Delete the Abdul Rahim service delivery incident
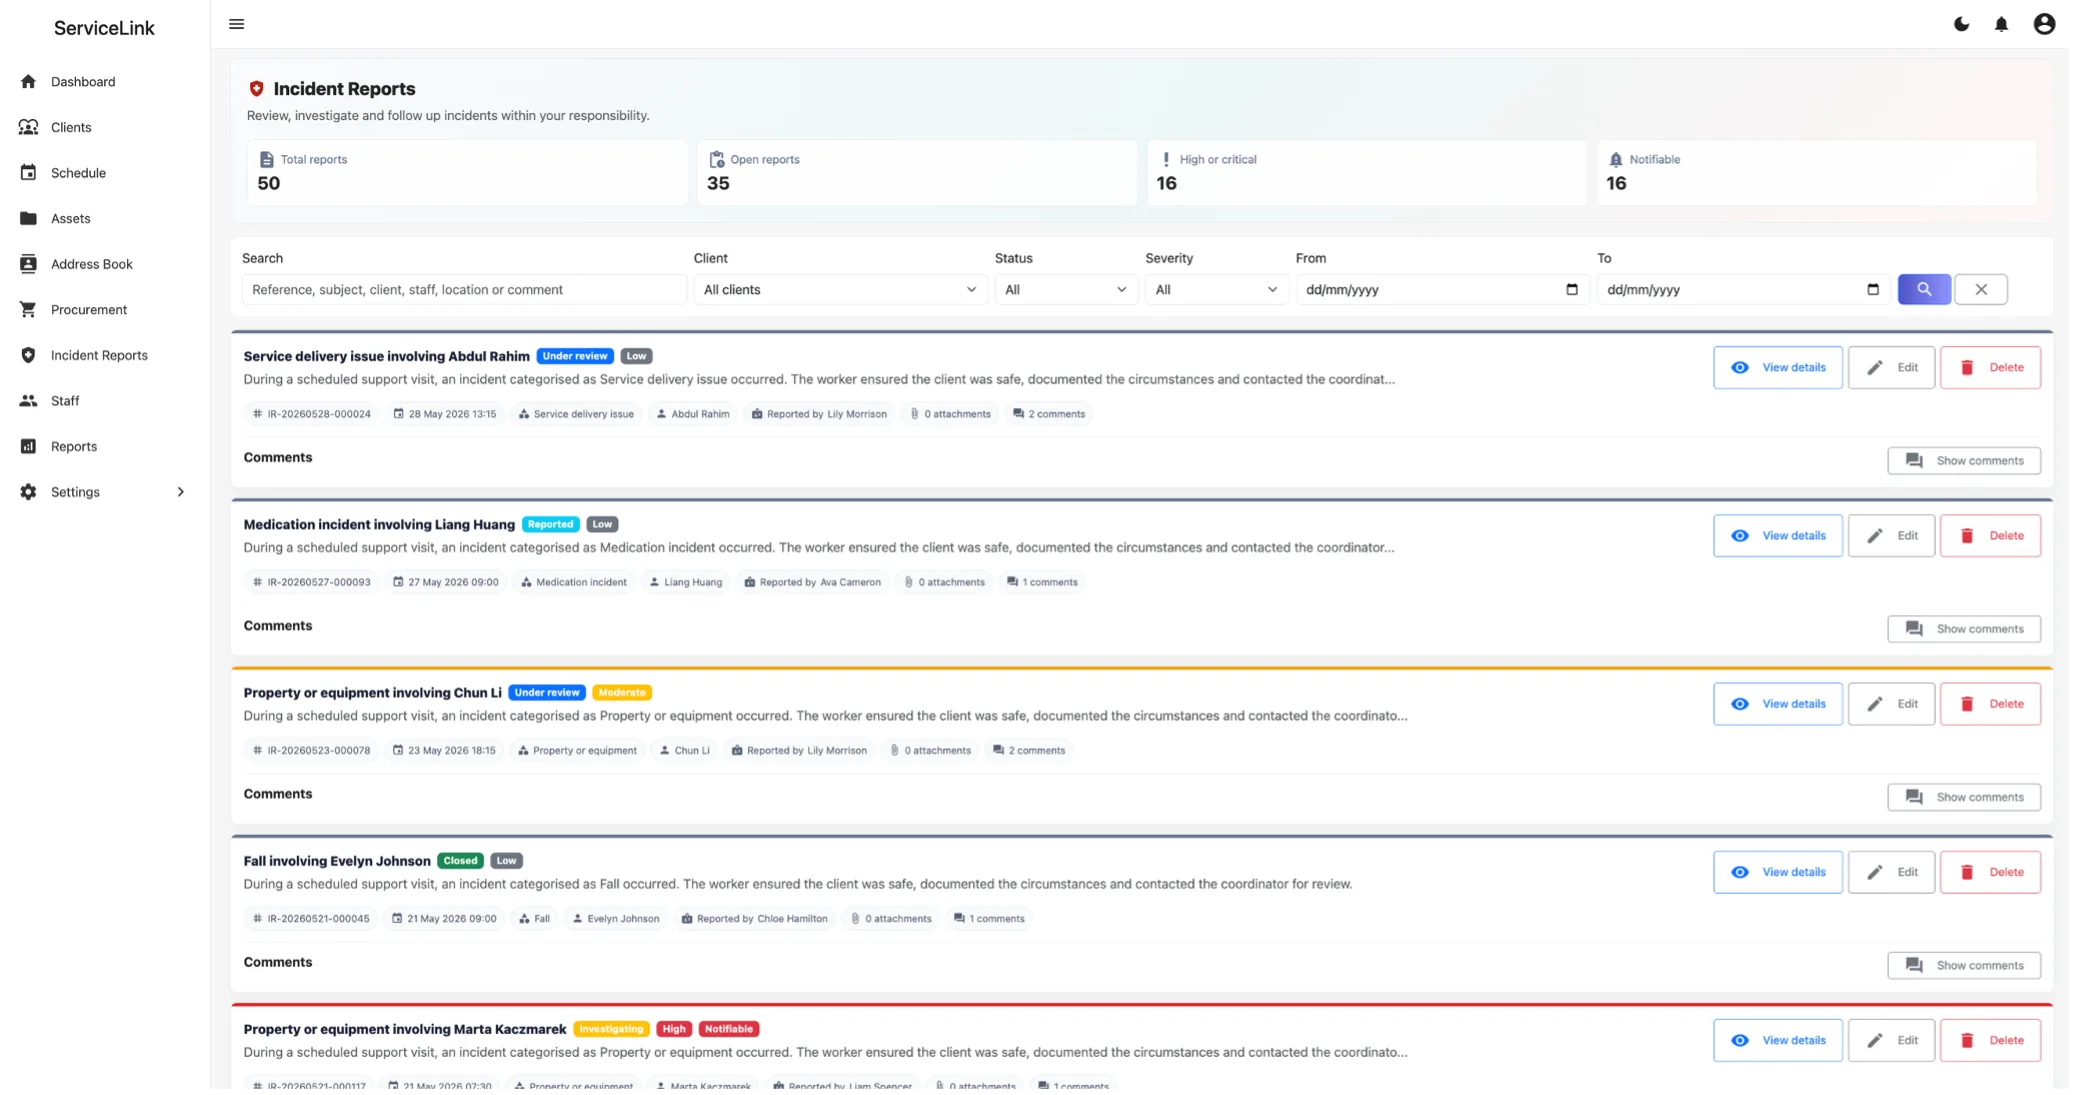The height and width of the screenshot is (1095, 2076). [x=1990, y=367]
